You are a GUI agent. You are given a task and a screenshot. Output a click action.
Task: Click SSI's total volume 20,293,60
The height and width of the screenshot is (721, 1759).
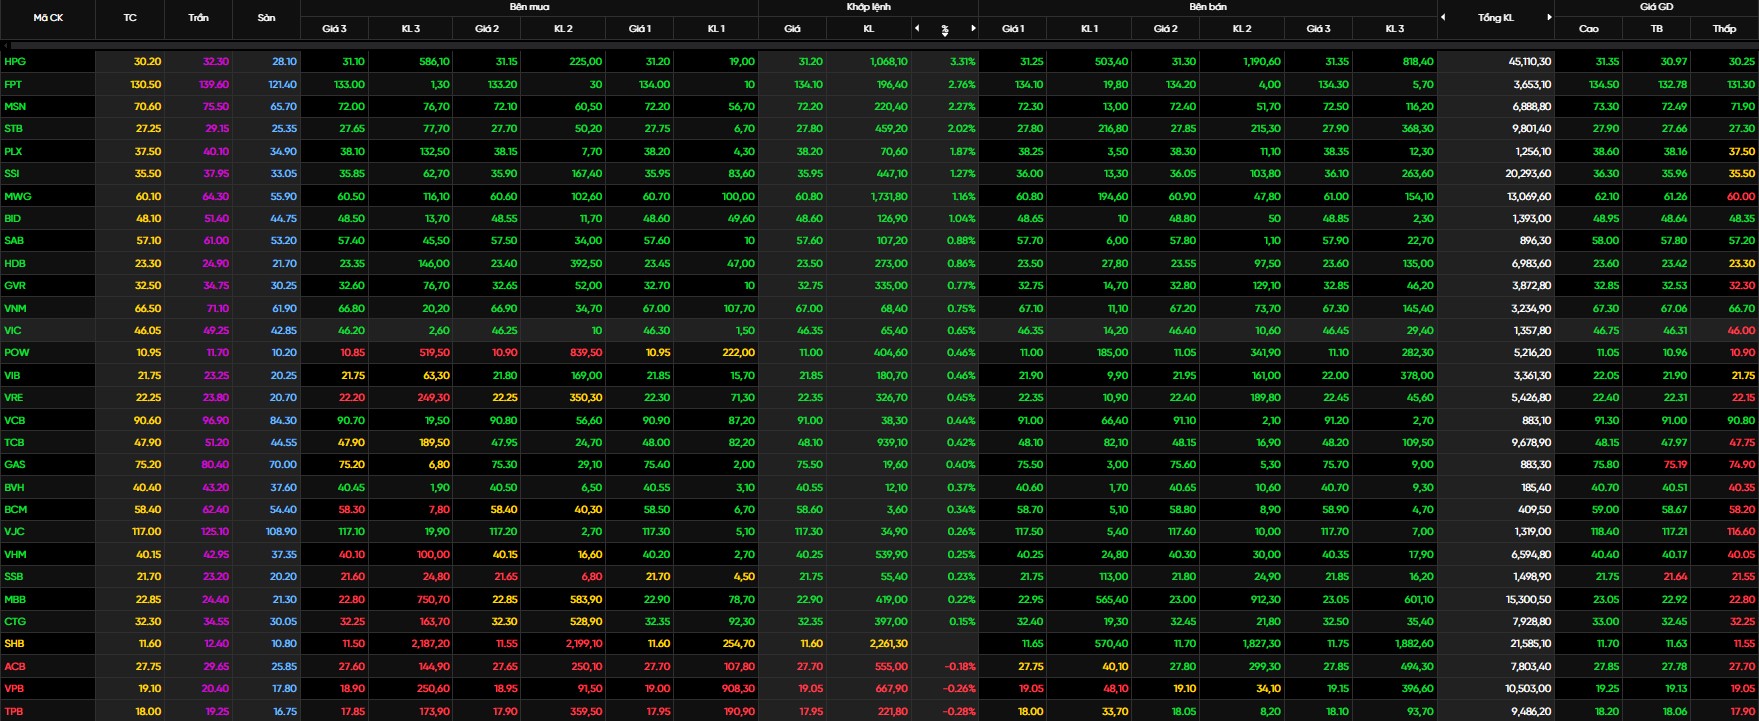click(1530, 174)
